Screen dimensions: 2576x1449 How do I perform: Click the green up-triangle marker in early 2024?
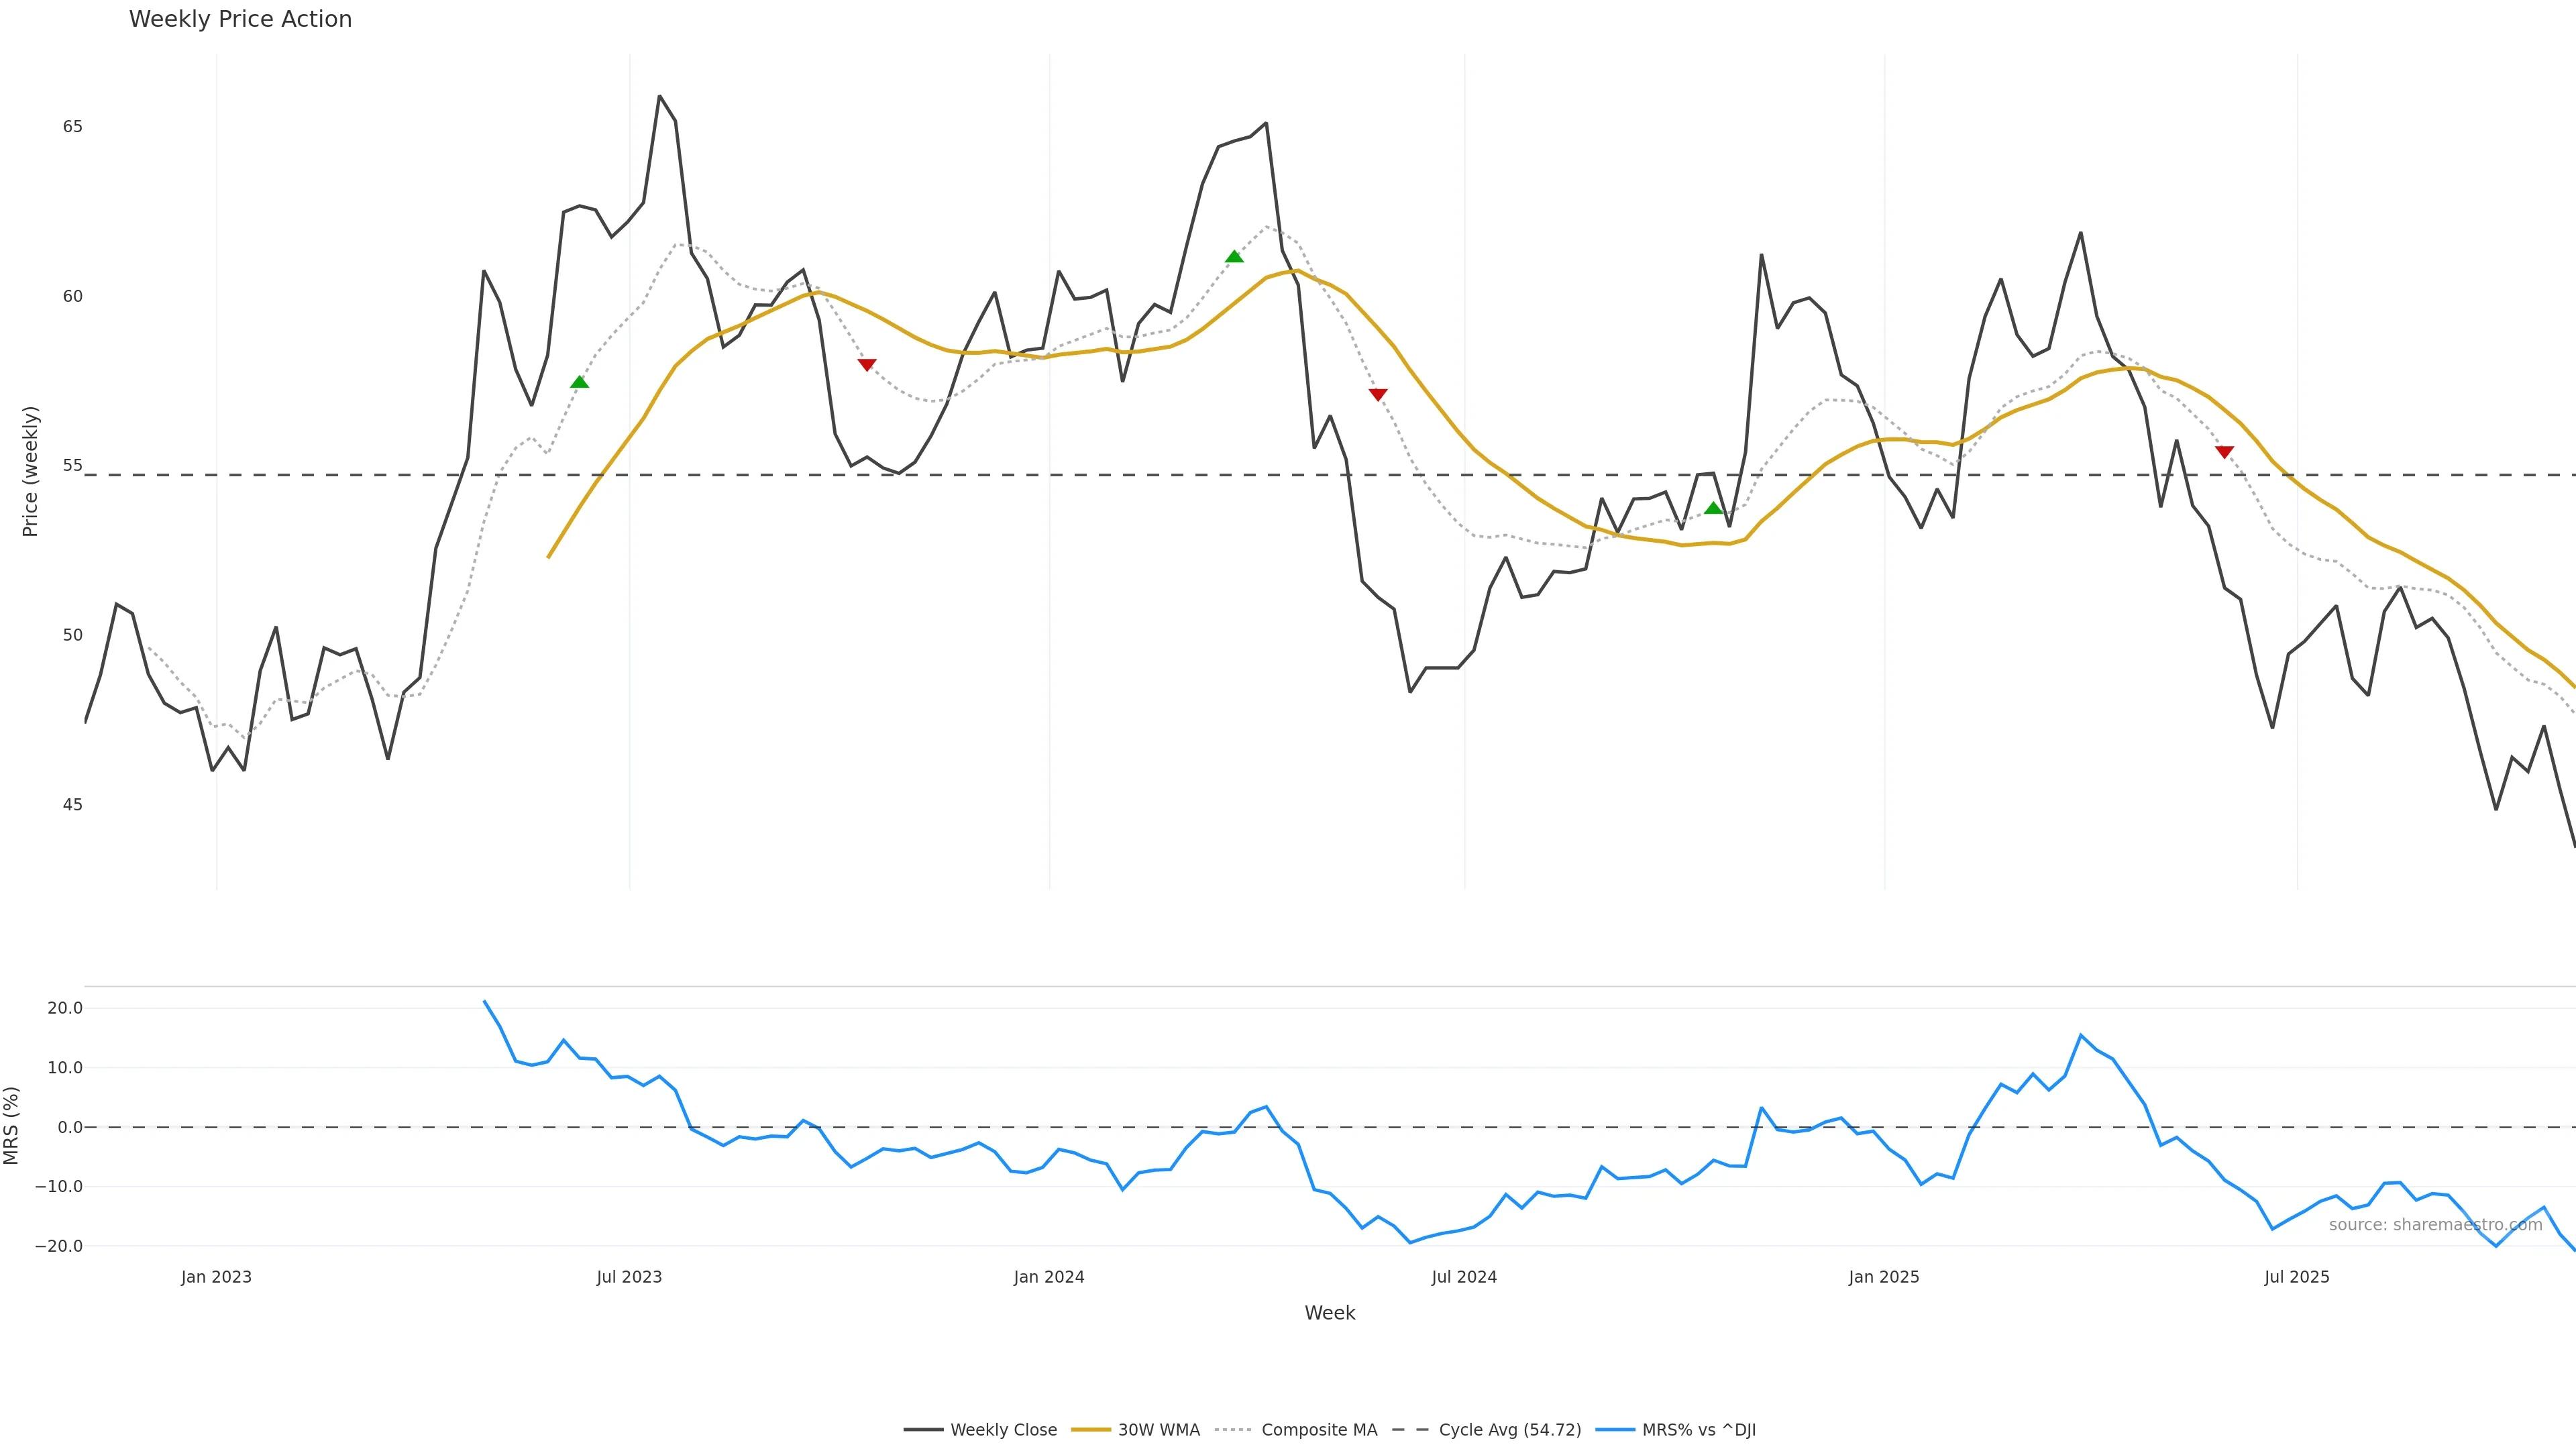pyautogui.click(x=1234, y=257)
